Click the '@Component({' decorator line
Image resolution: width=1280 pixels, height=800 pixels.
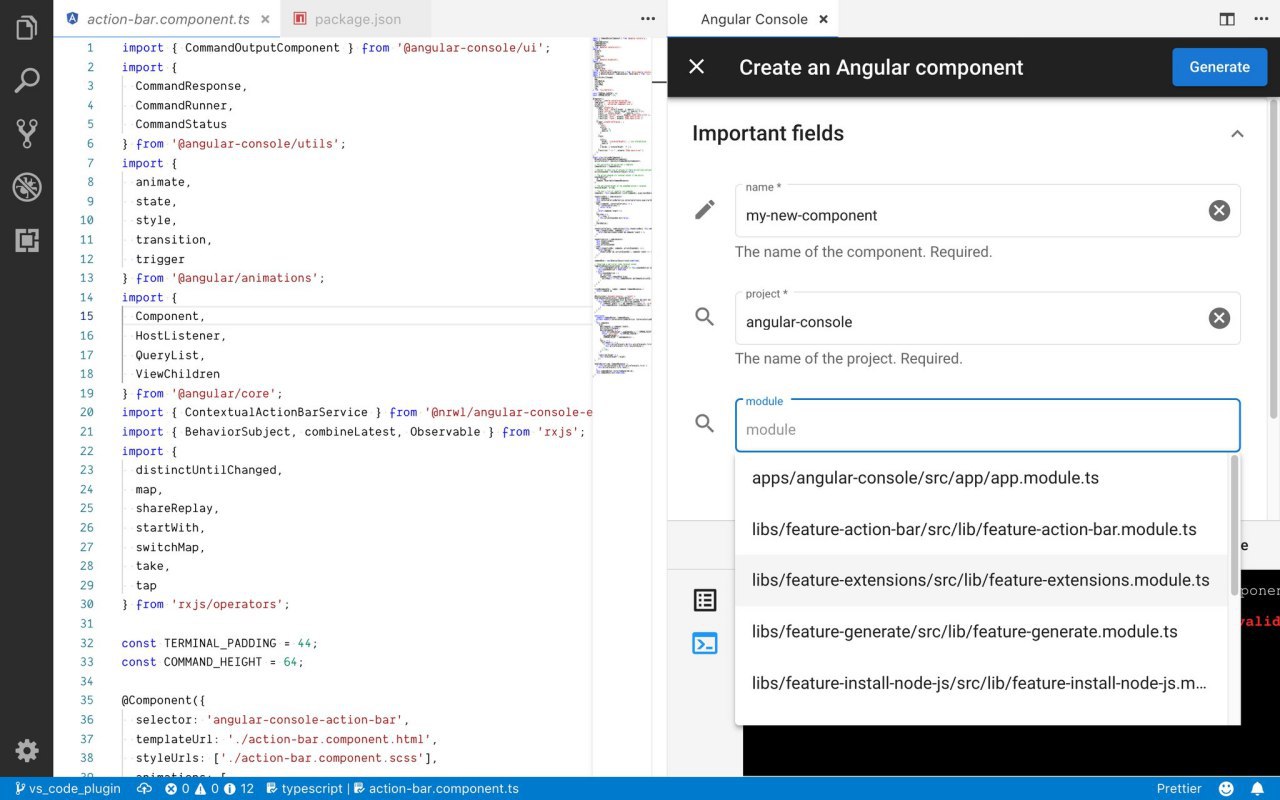point(163,700)
